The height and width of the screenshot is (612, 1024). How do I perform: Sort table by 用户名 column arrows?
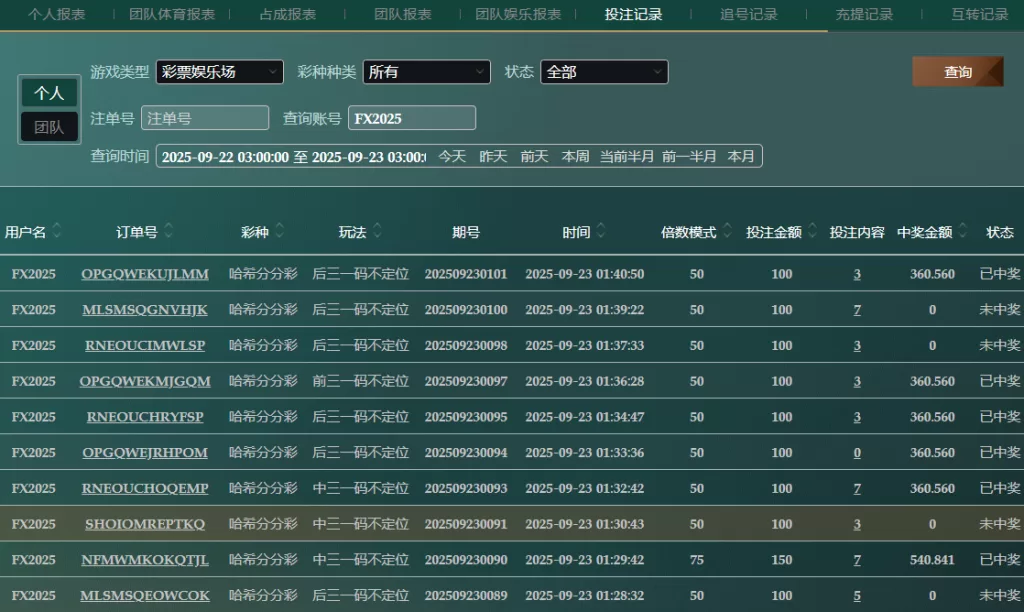pos(57,232)
